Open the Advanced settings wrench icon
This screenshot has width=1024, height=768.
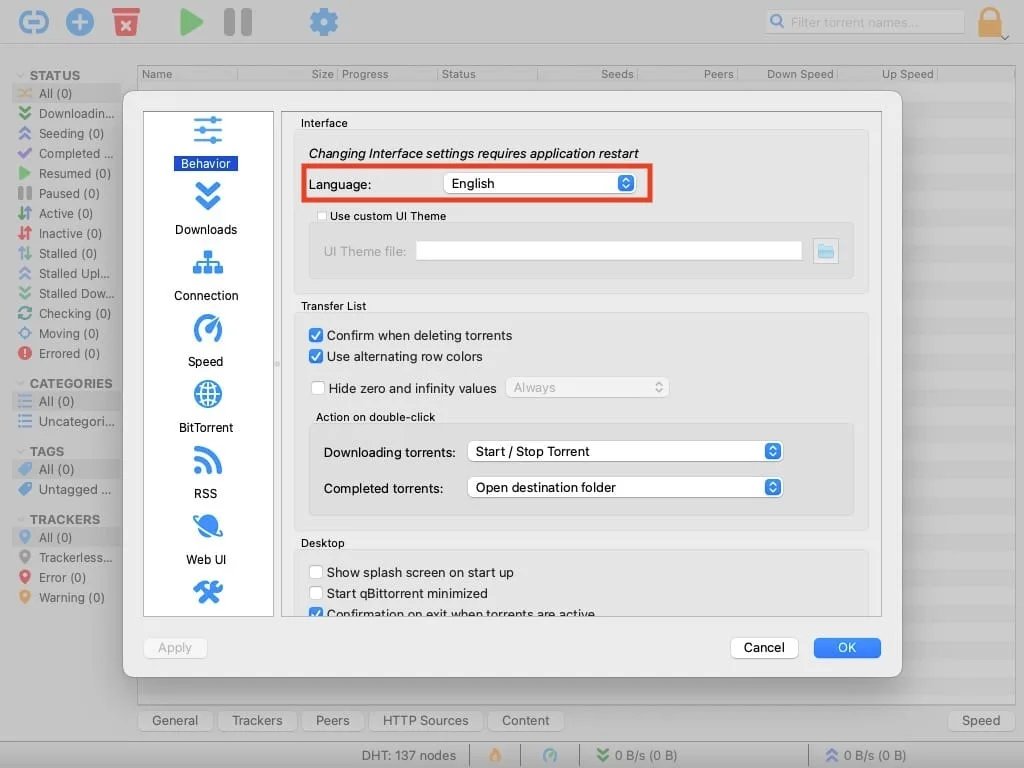tap(208, 592)
